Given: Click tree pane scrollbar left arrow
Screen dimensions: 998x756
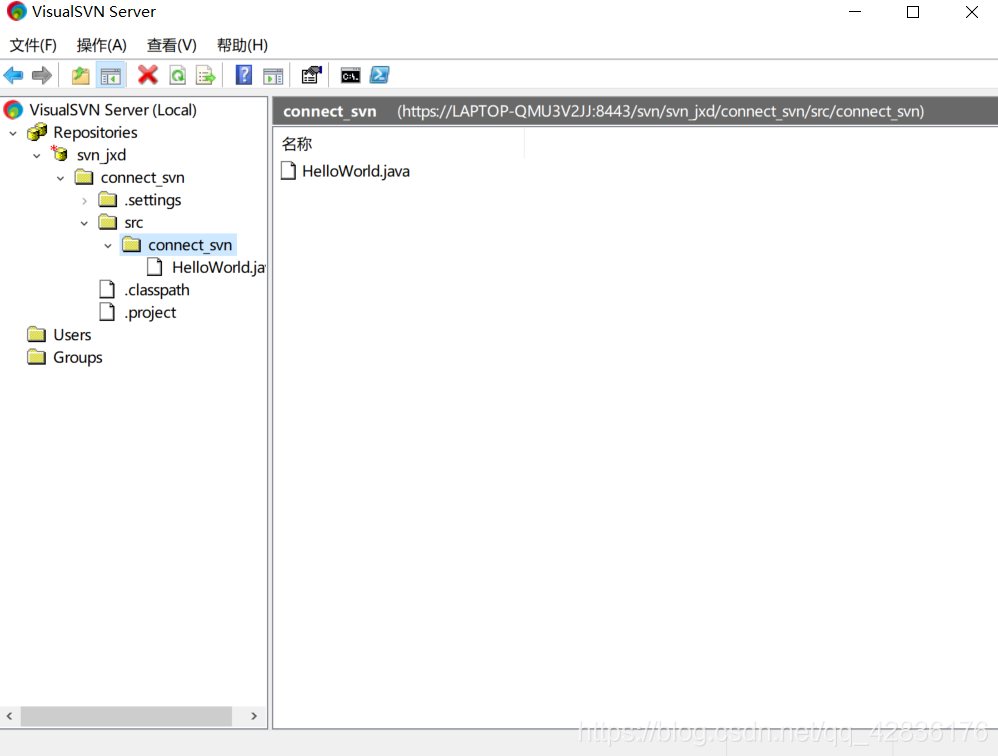Looking at the screenshot, I should pyautogui.click(x=10, y=716).
